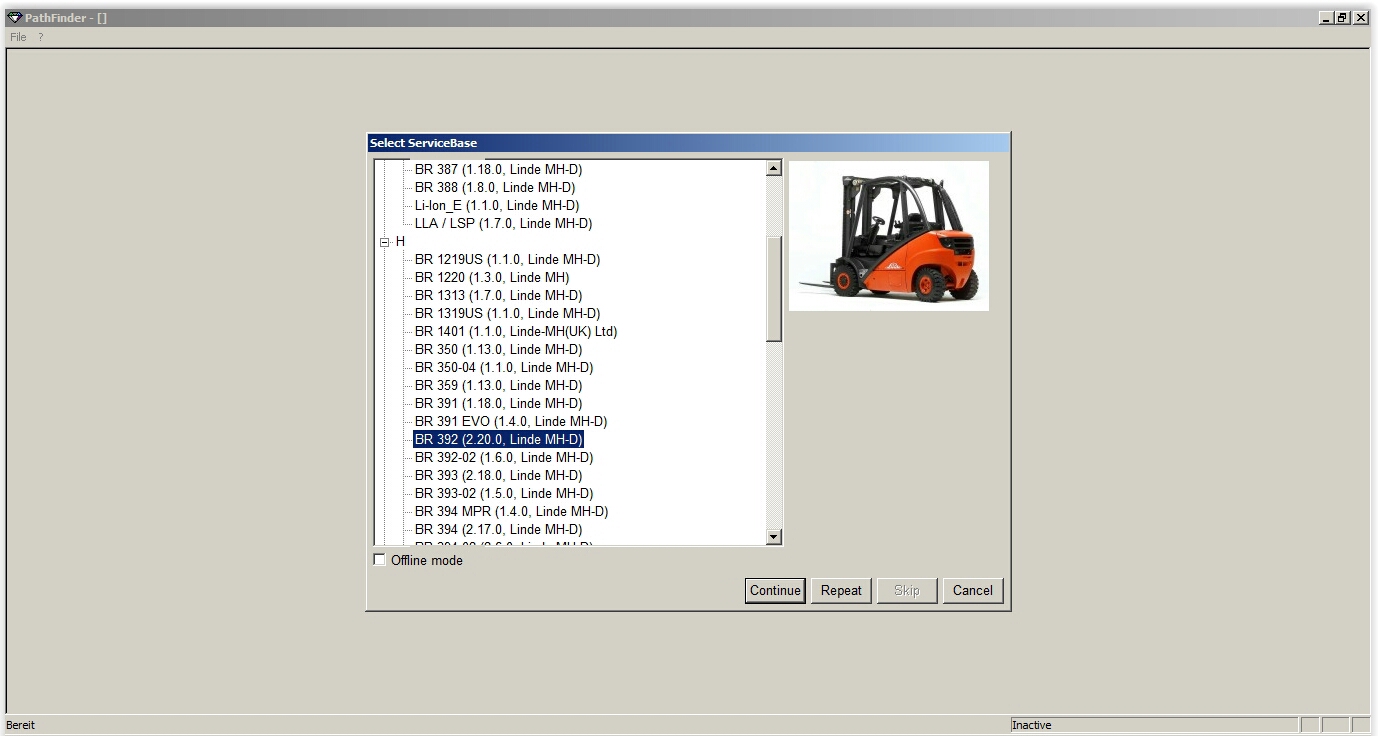Click the H group label in tree
Screen dimensions: 1379x736
(400, 242)
